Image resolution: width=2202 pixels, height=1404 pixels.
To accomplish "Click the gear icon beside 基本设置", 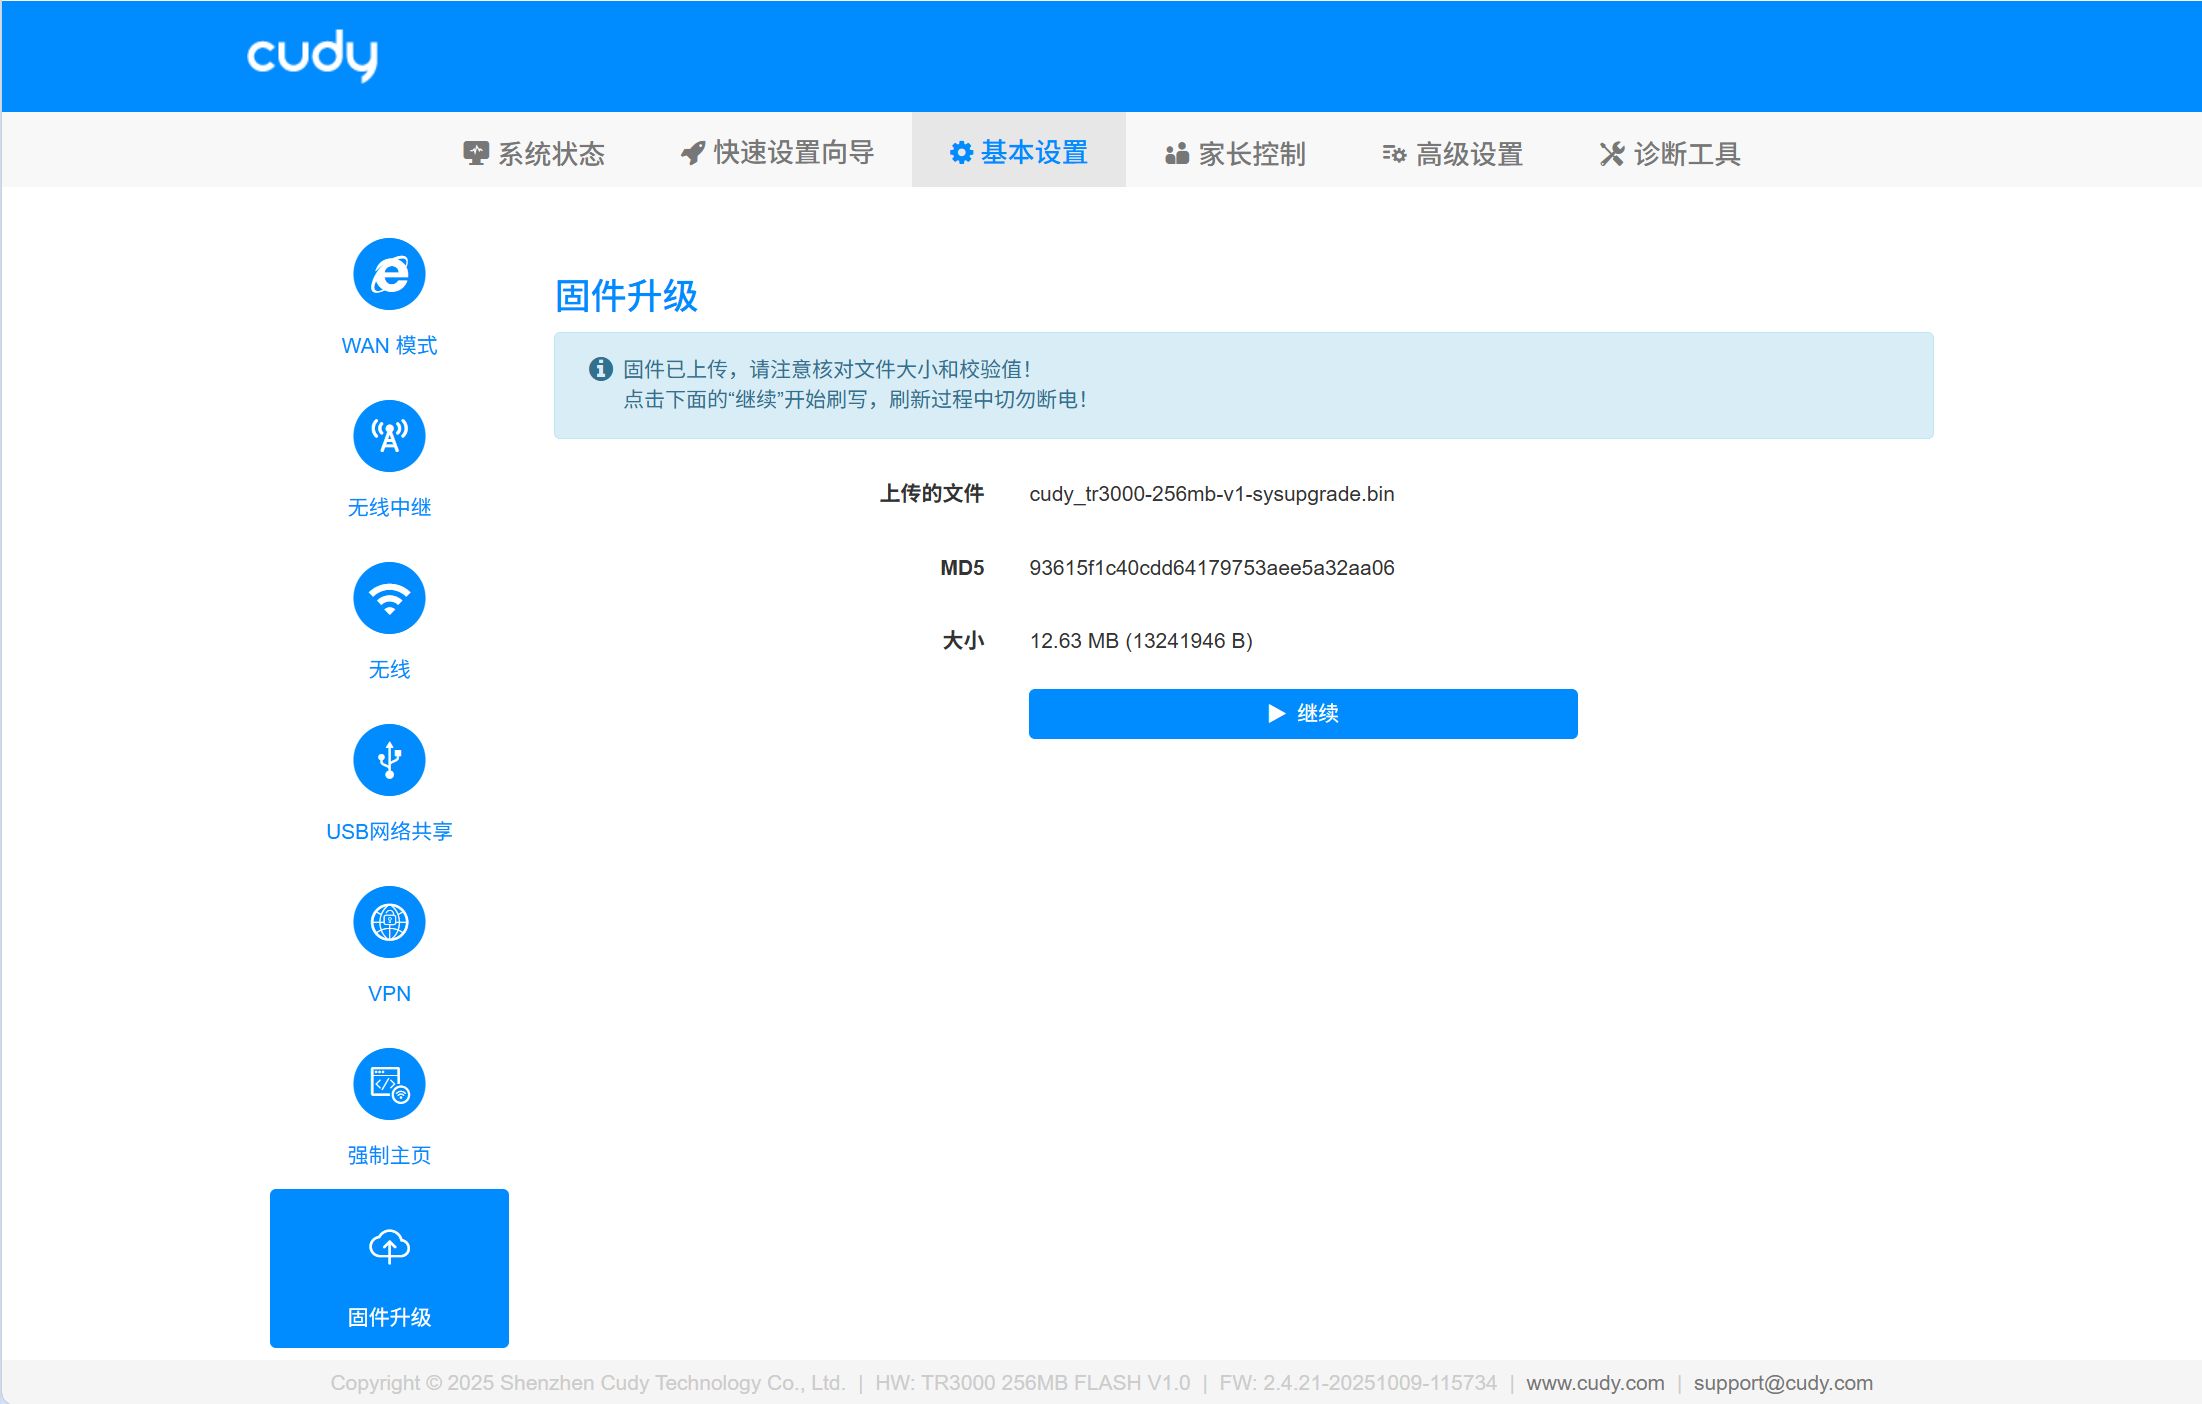I will point(961,152).
